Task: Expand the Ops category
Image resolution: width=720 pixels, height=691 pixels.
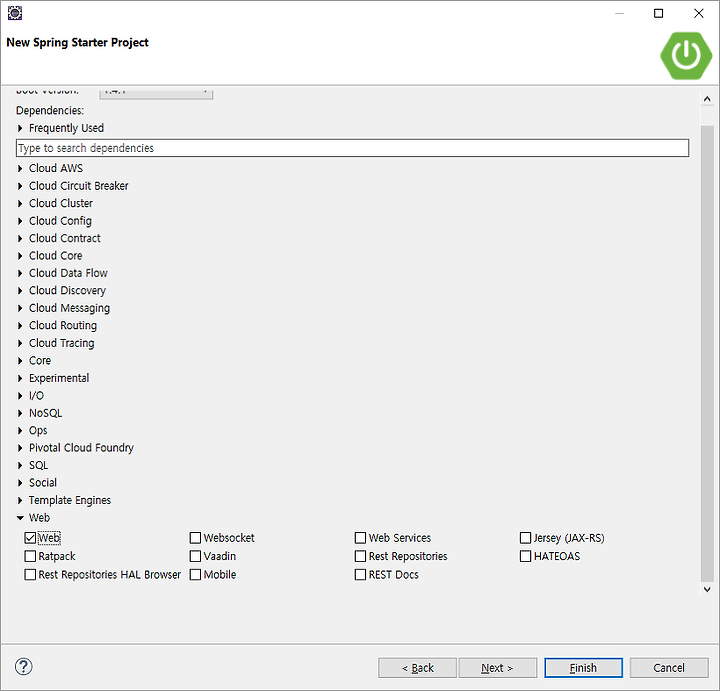Action: 20,431
